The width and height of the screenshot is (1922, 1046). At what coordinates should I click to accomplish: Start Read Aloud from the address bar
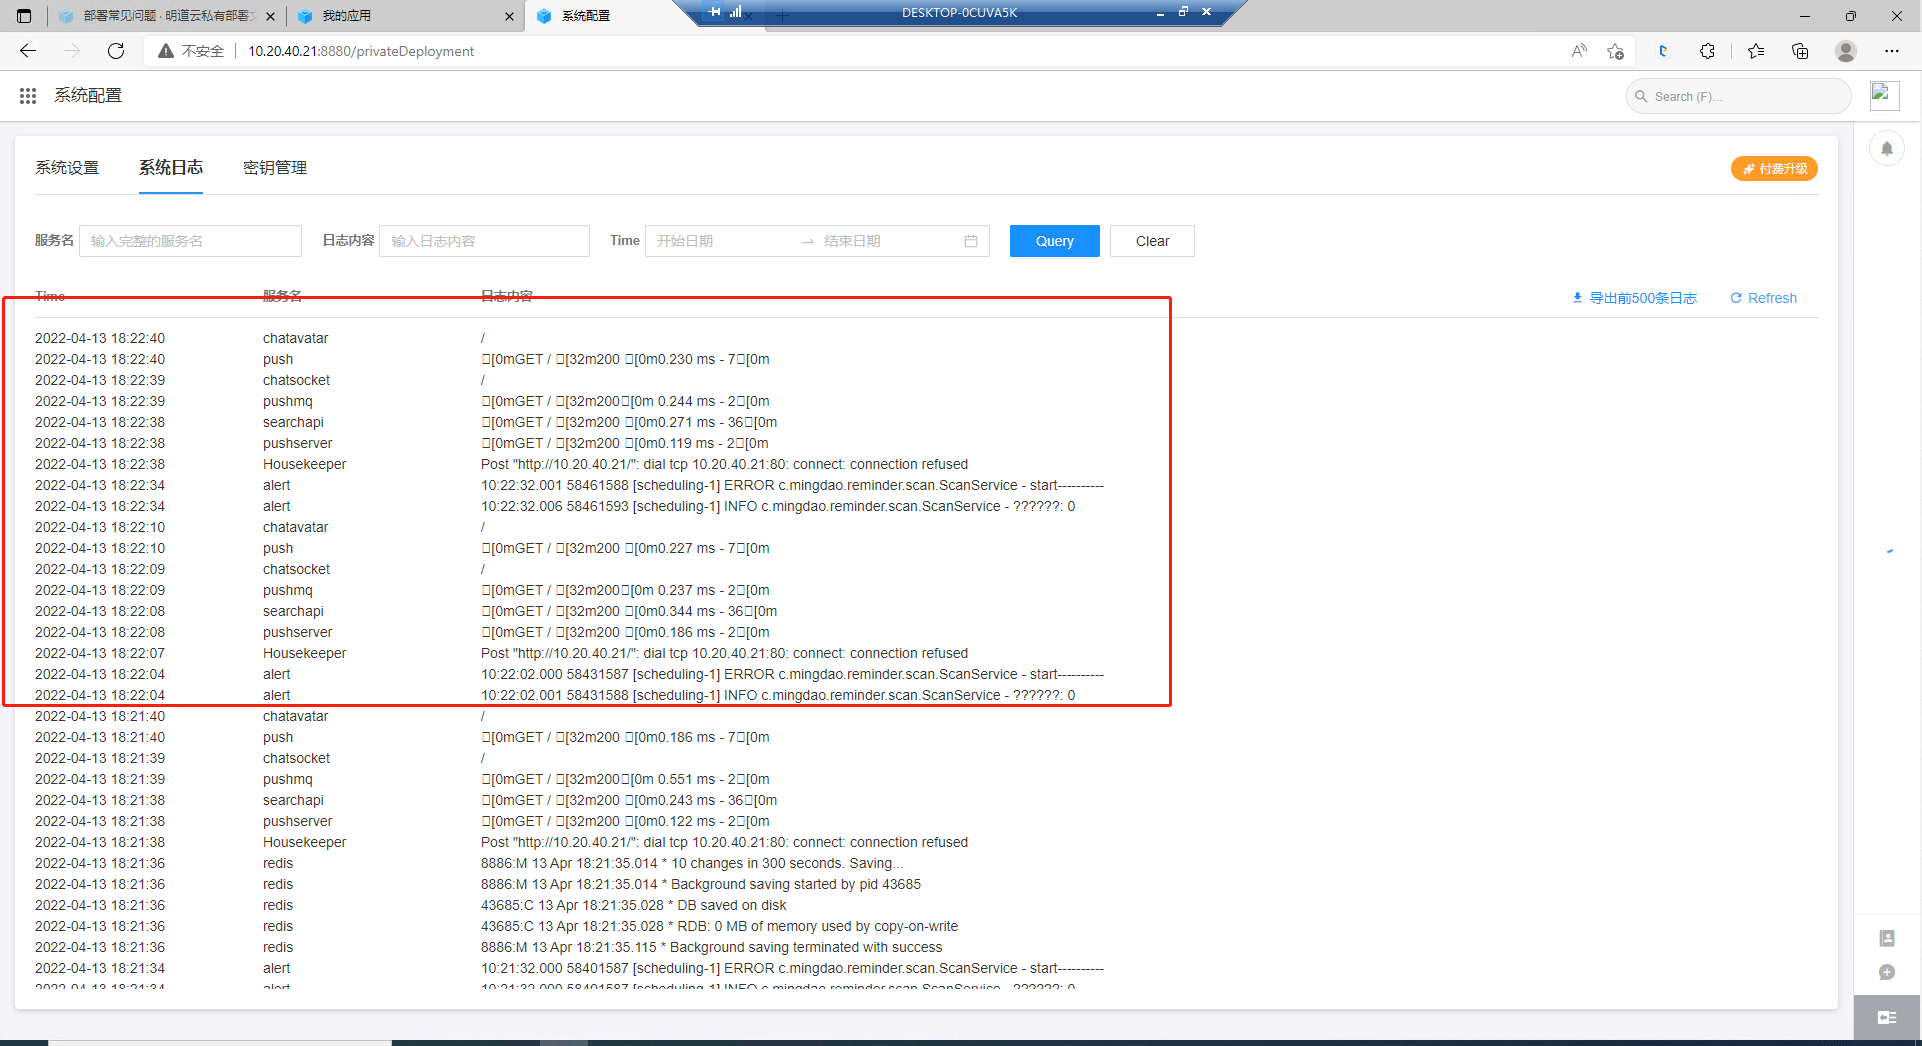point(1580,51)
